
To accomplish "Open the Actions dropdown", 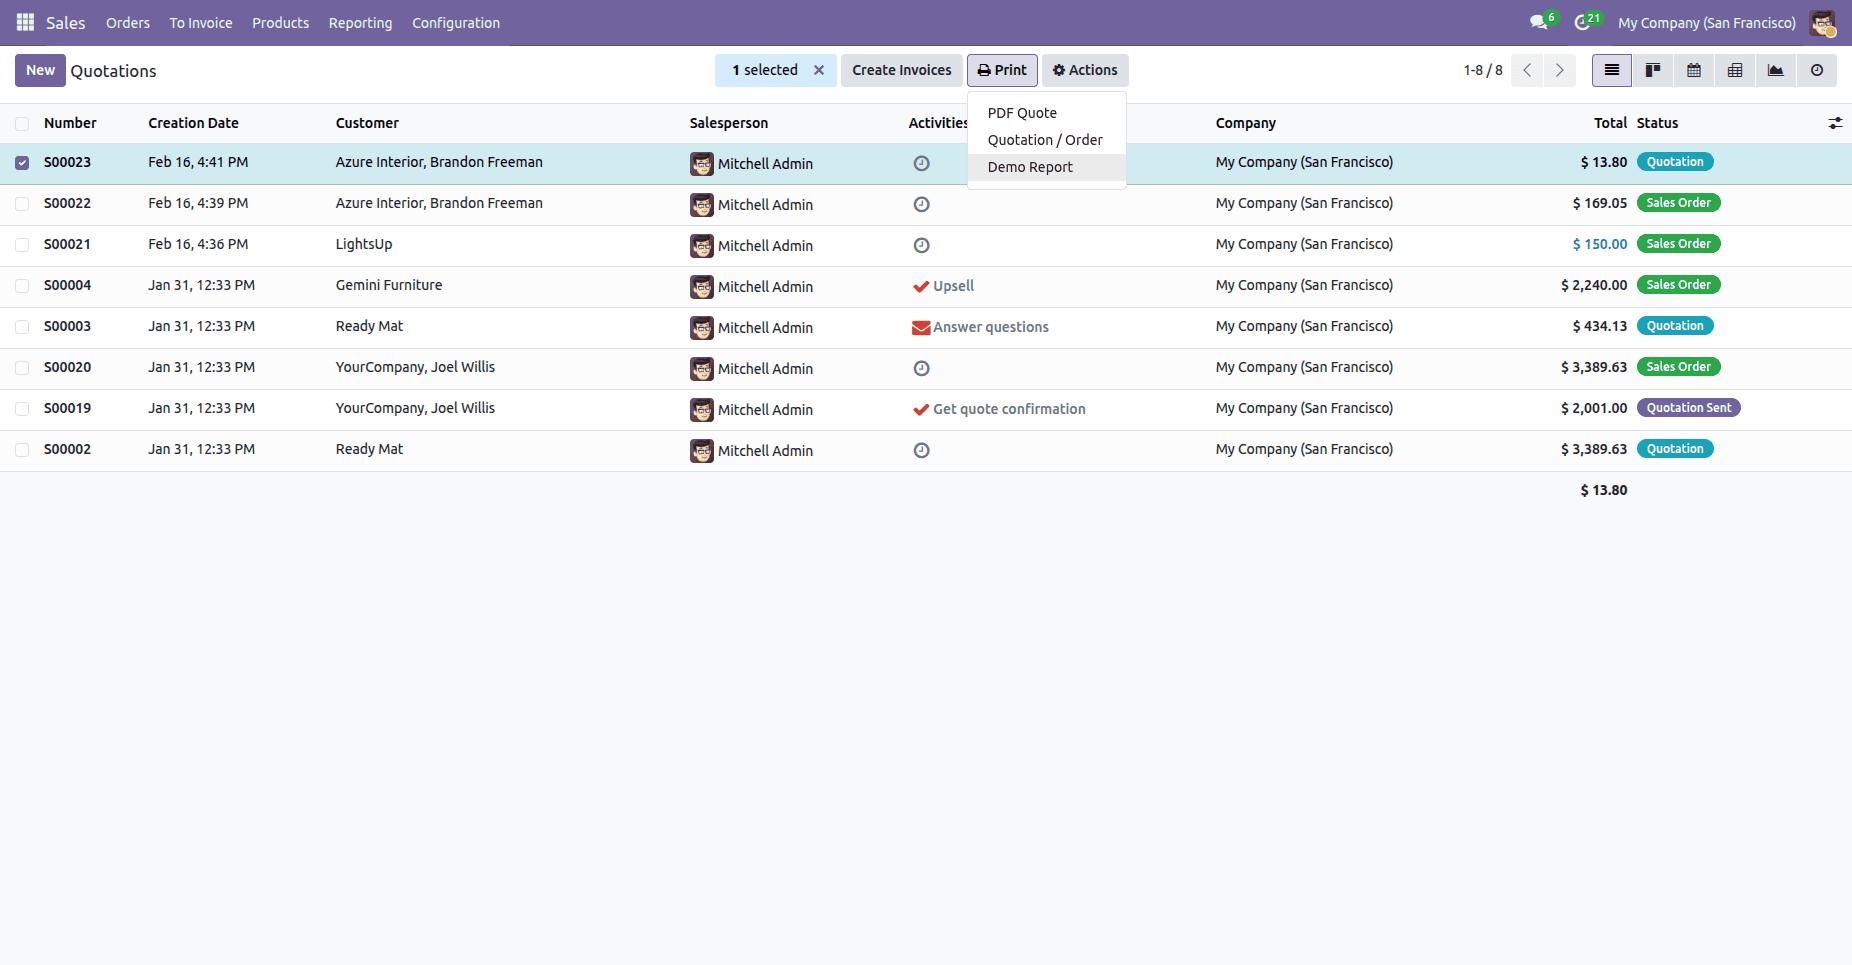I will 1085,70.
